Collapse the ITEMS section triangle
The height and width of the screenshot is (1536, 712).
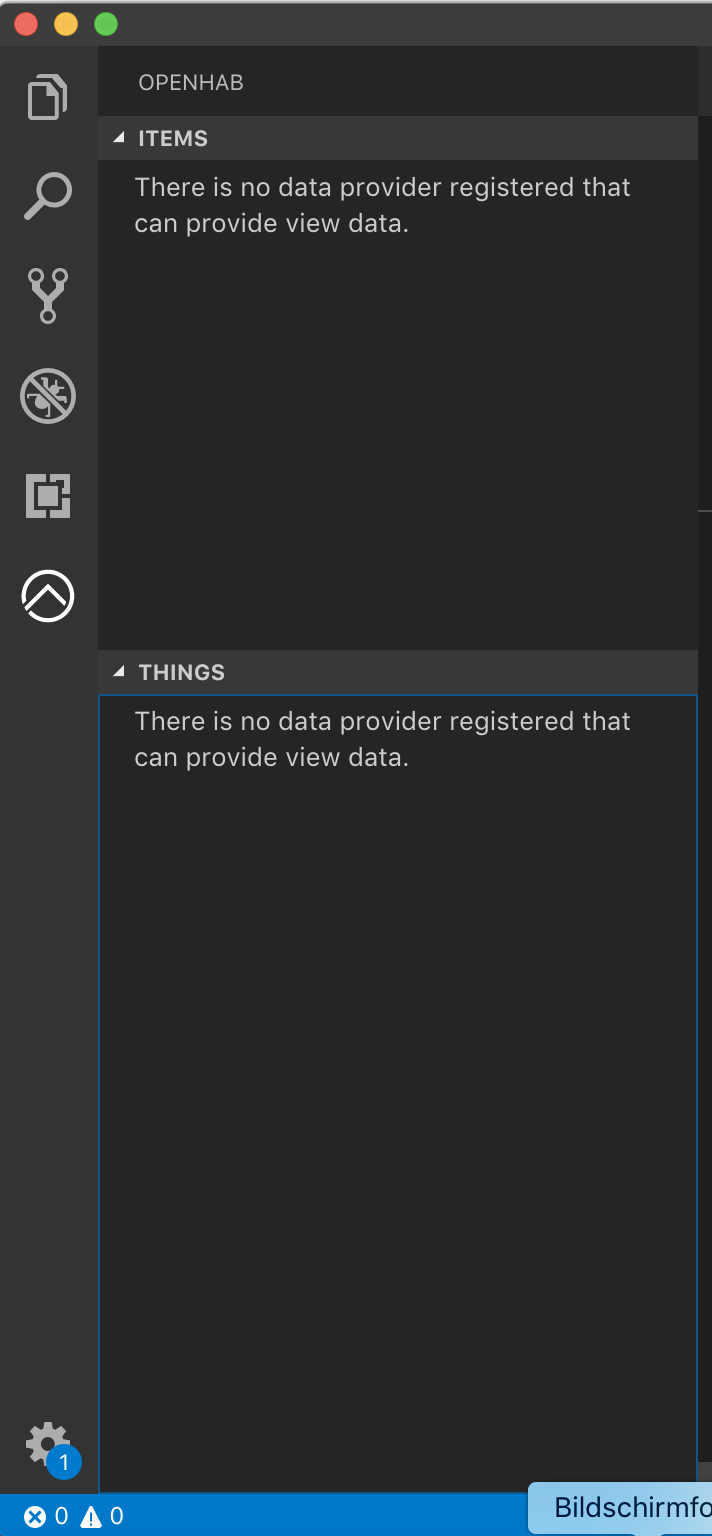[x=120, y=138]
